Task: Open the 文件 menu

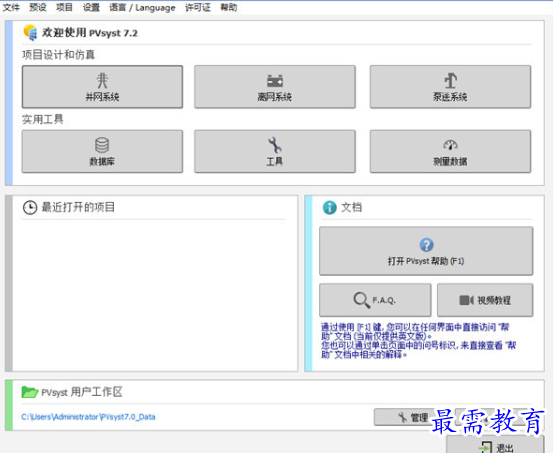Action: click(x=11, y=7)
